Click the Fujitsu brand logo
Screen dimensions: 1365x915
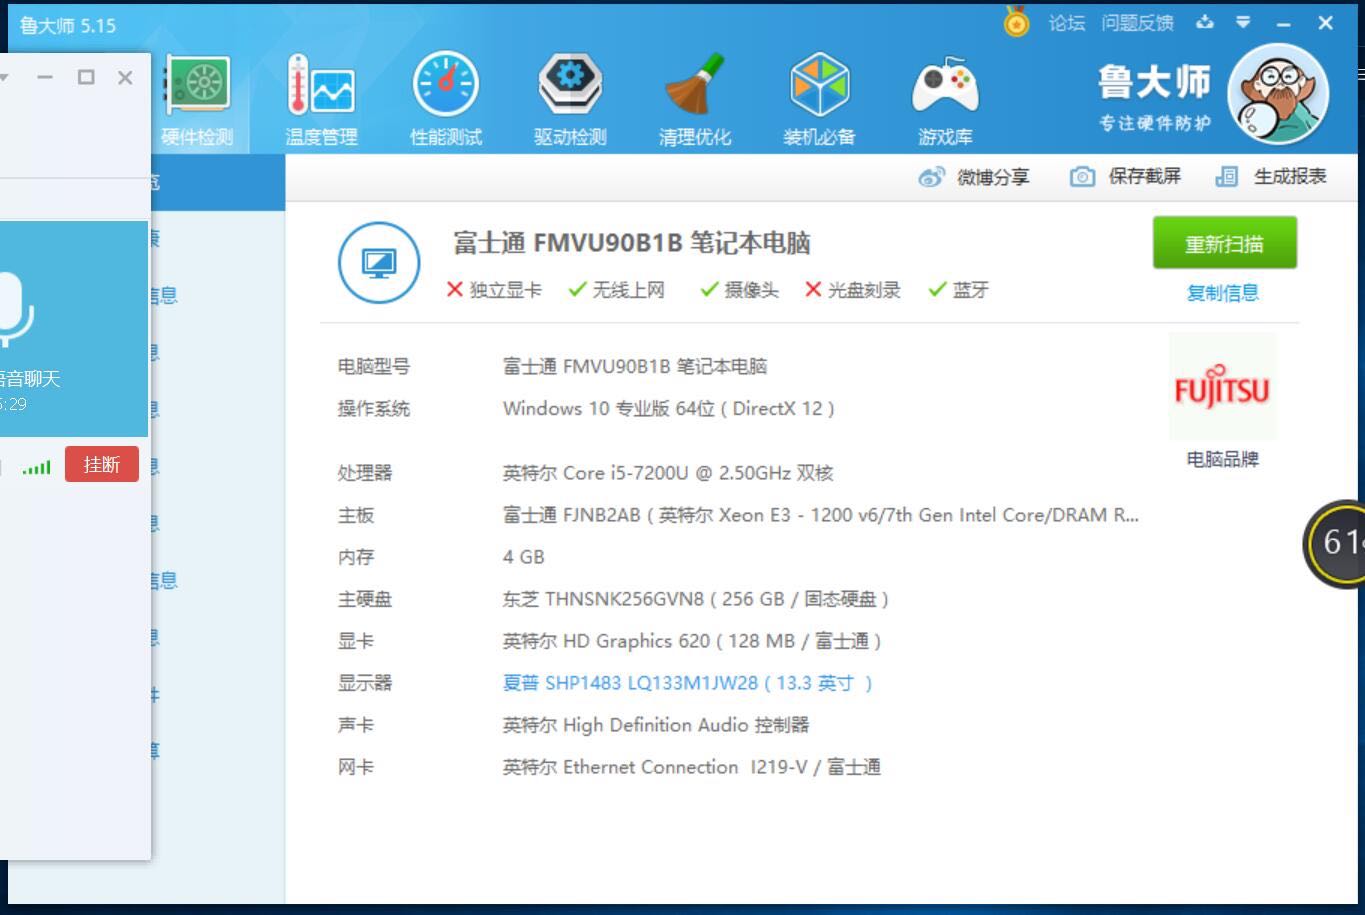[x=1222, y=387]
